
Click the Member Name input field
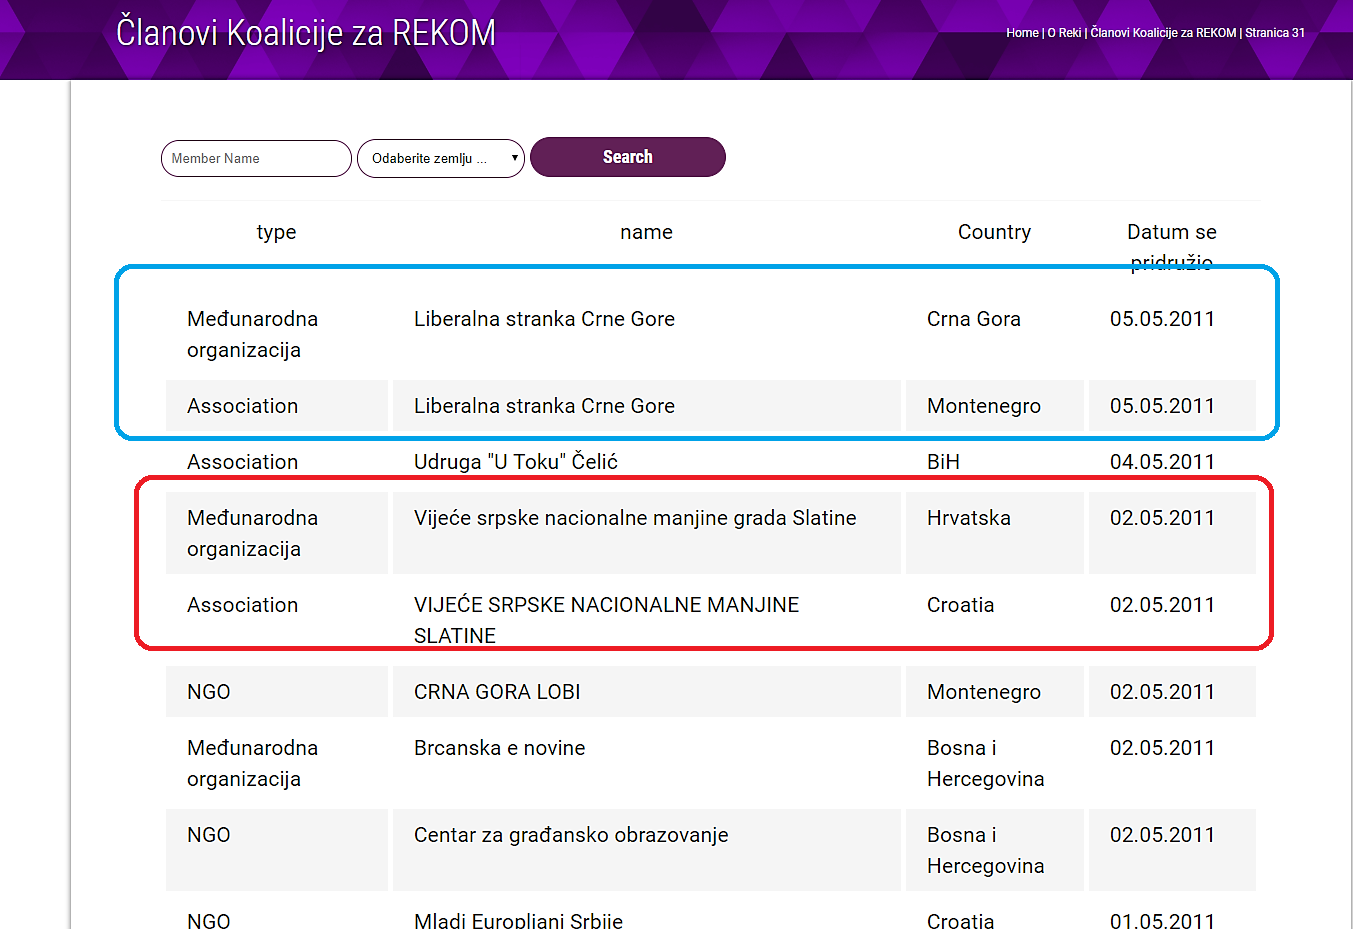pos(256,158)
